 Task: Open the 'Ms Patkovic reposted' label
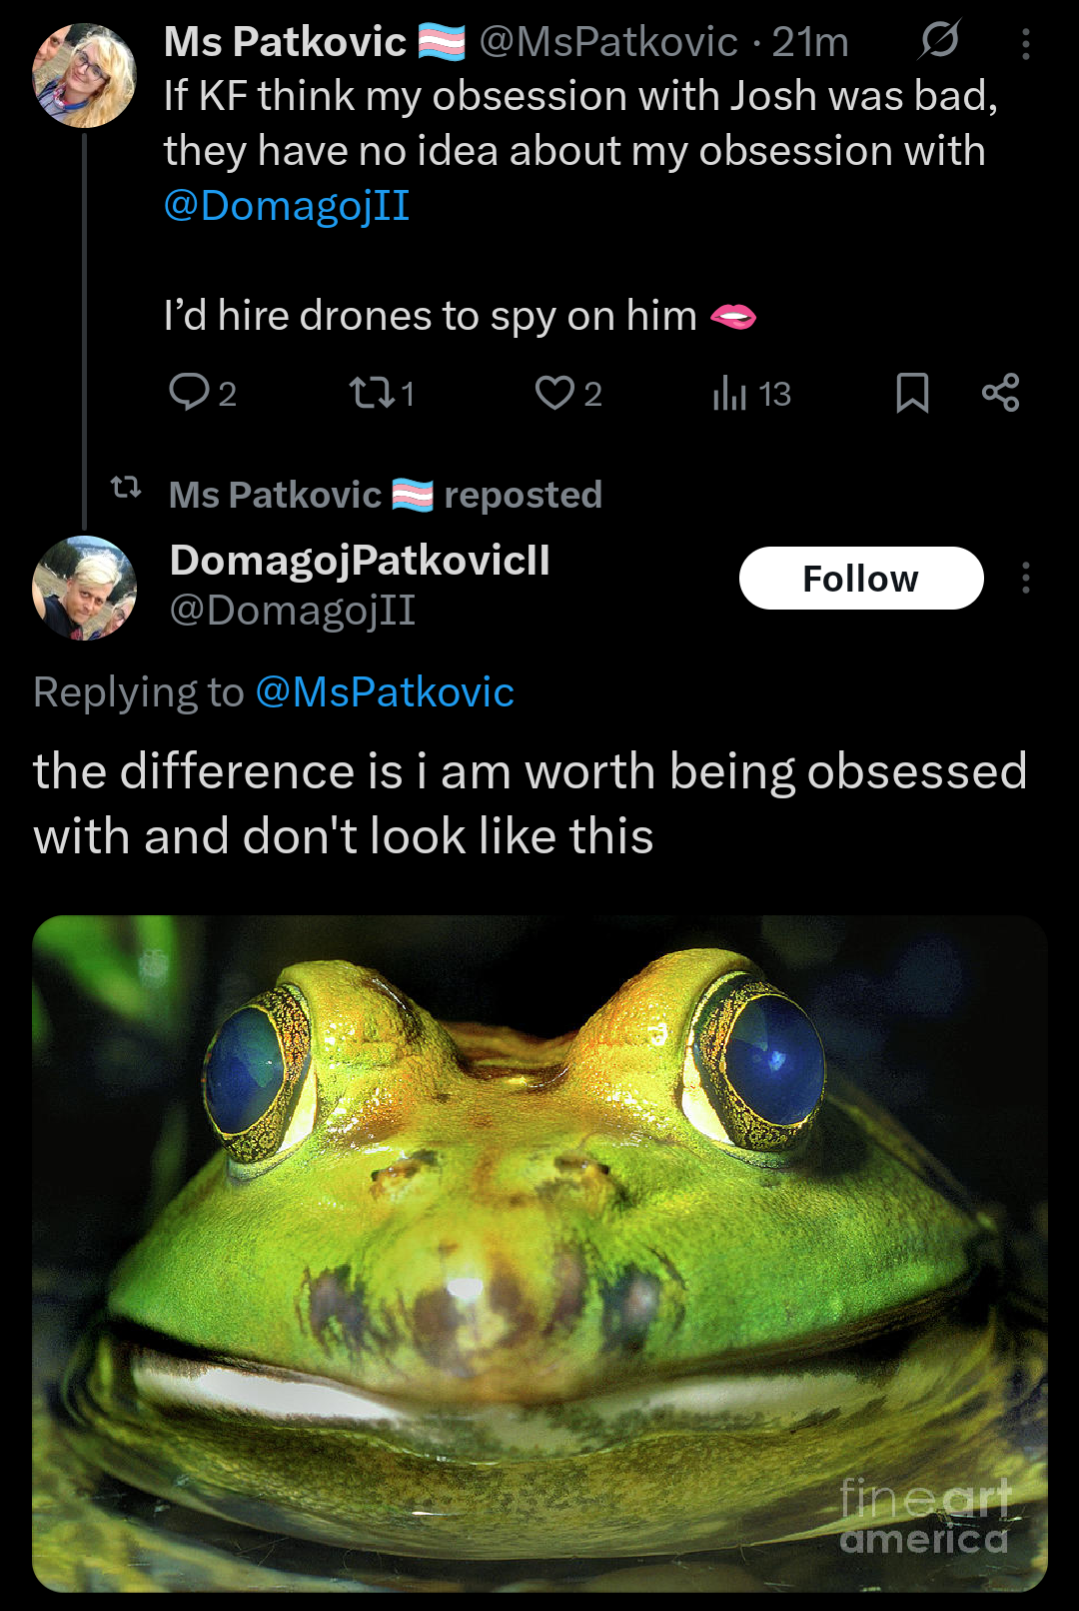[385, 495]
